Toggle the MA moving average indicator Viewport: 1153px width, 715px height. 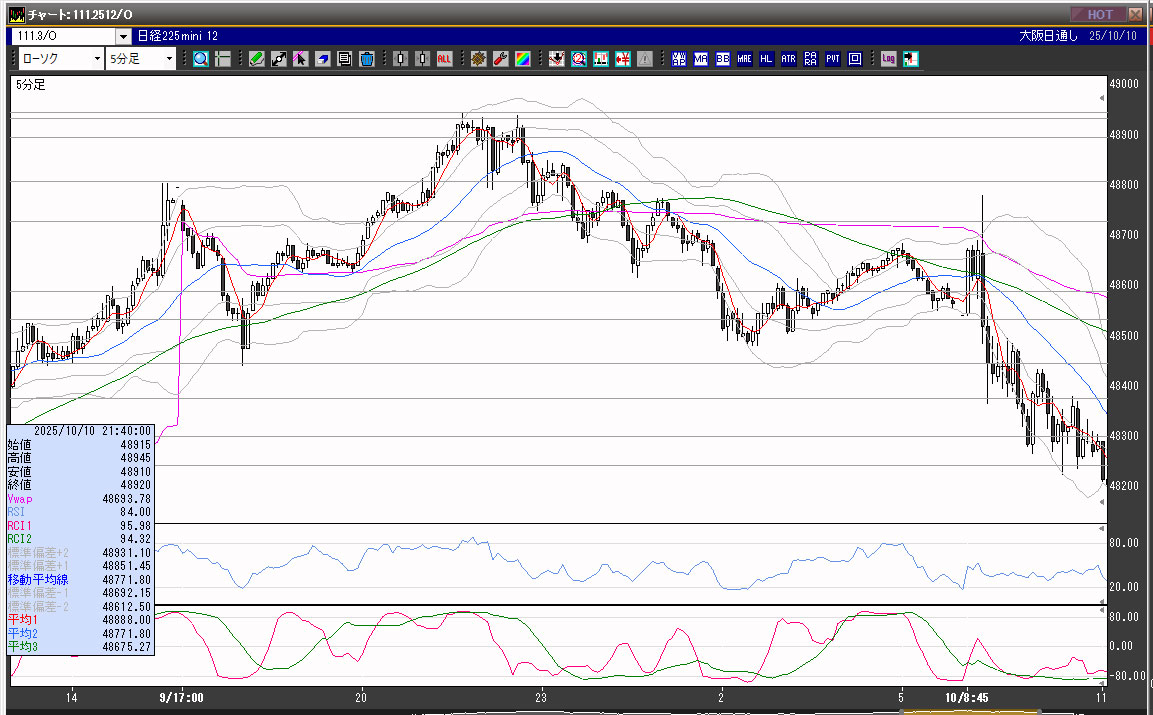click(700, 59)
